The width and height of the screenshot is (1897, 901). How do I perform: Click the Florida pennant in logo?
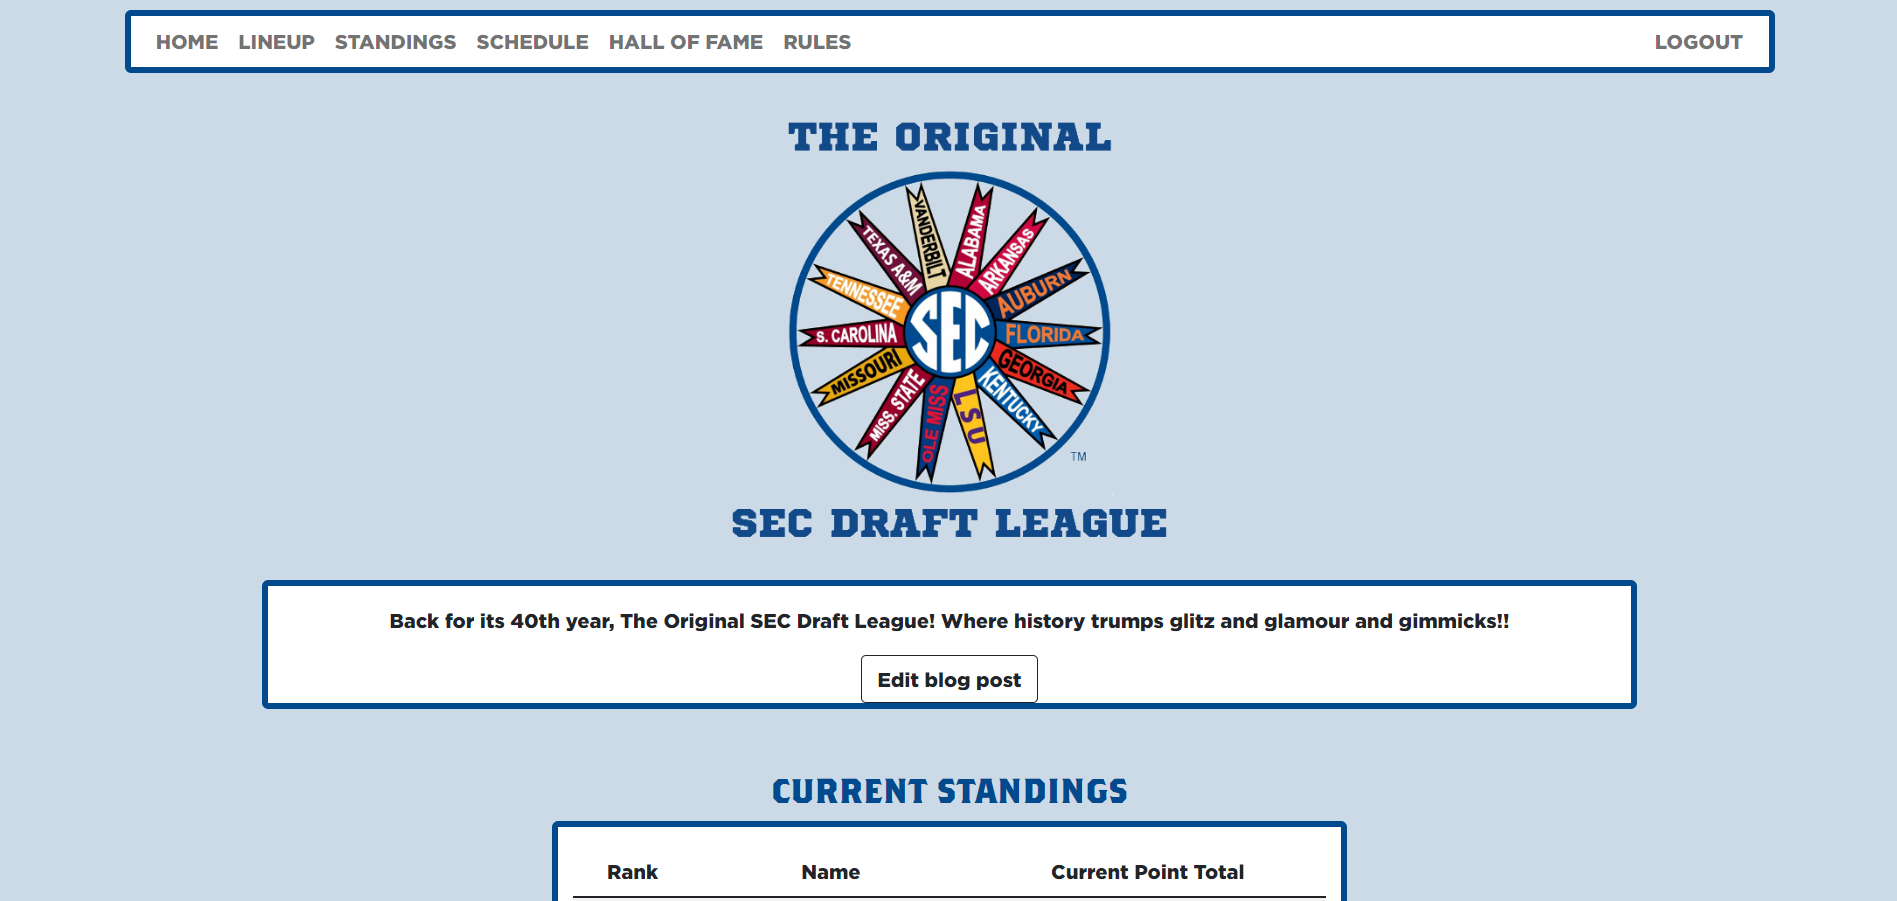click(x=1045, y=334)
